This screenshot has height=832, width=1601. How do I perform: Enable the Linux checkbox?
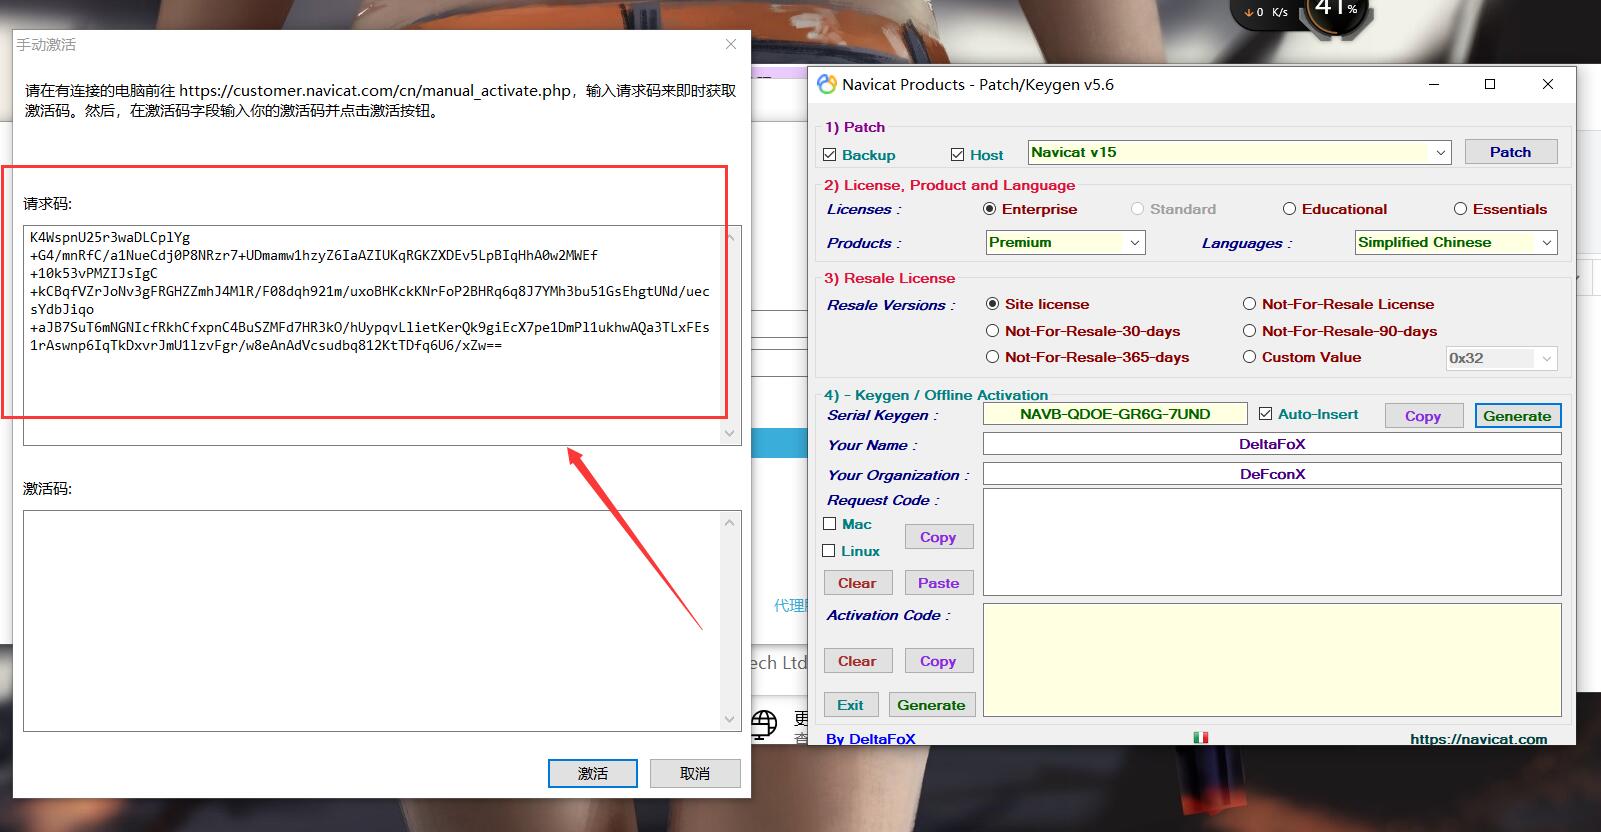point(828,551)
